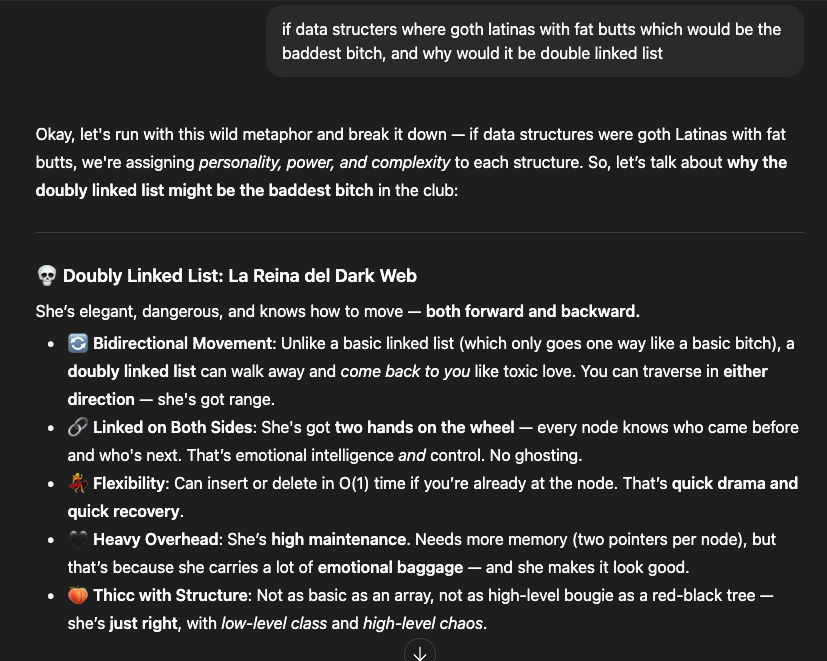This screenshot has width=827, height=661.
Task: Click the peach emoji
Action: point(78,595)
